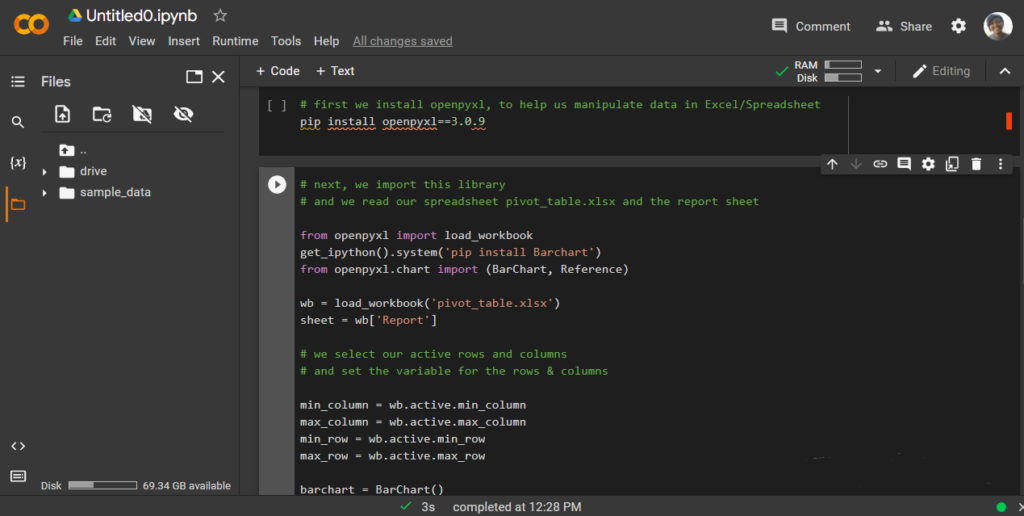Image resolution: width=1024 pixels, height=516 pixels.
Task: Run the load_workbook code cell
Action: pyautogui.click(x=277, y=185)
